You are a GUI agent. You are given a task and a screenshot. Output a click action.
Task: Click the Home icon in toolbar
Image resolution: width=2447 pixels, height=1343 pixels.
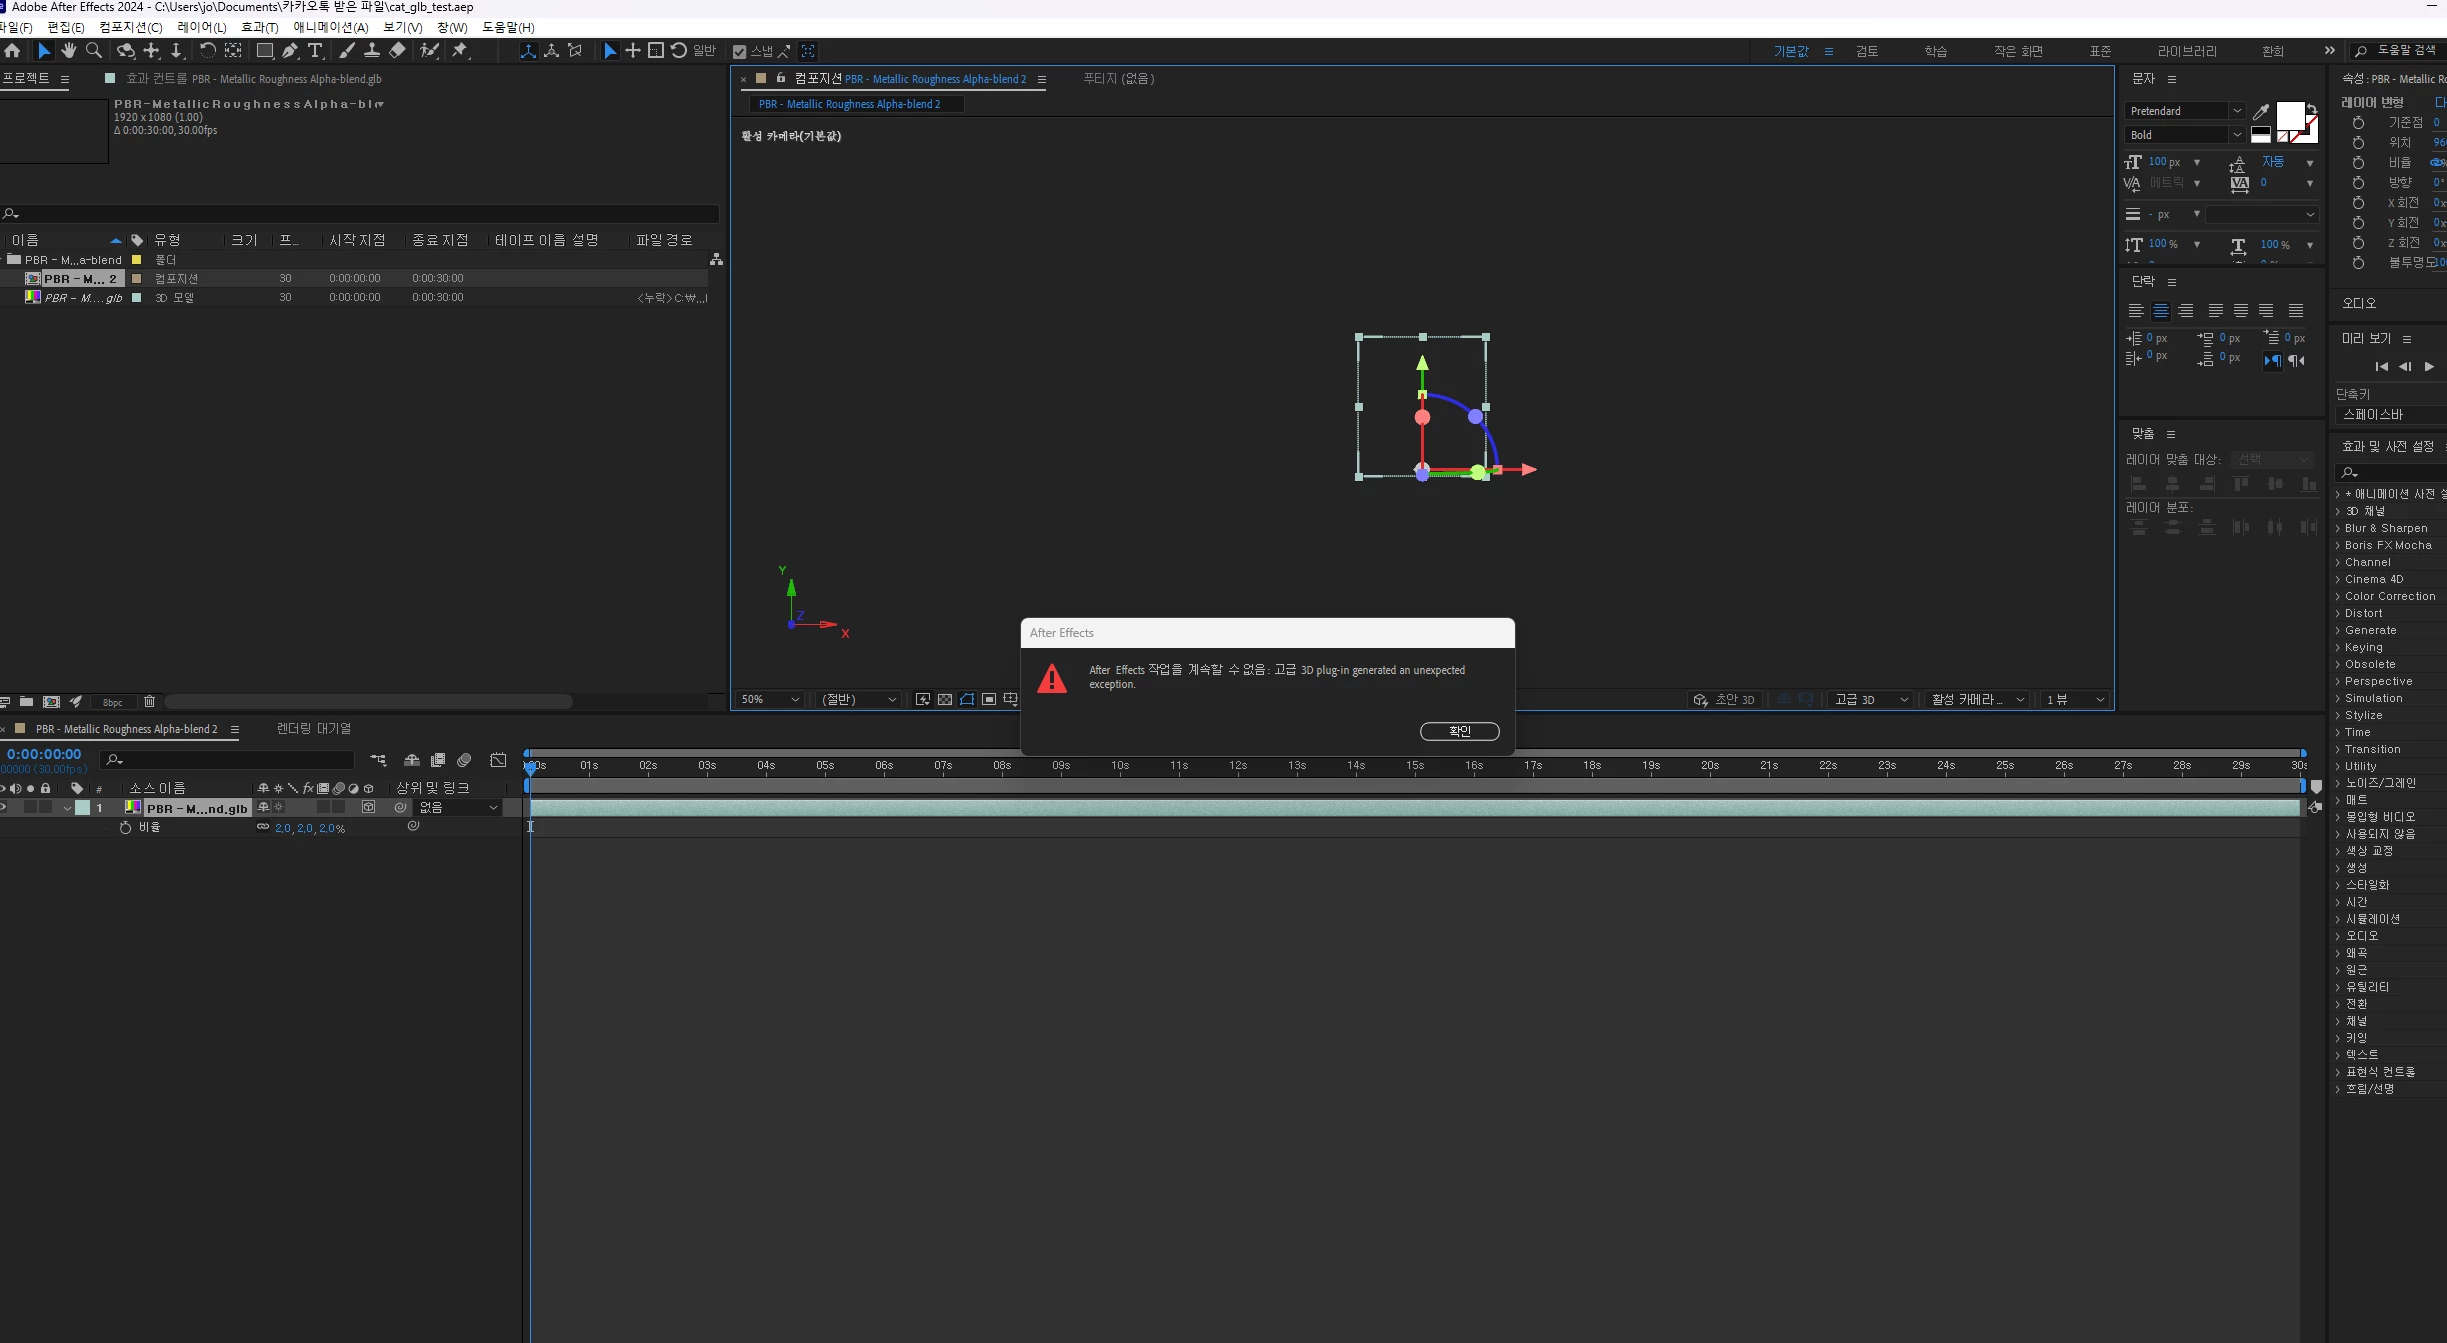click(x=12, y=50)
